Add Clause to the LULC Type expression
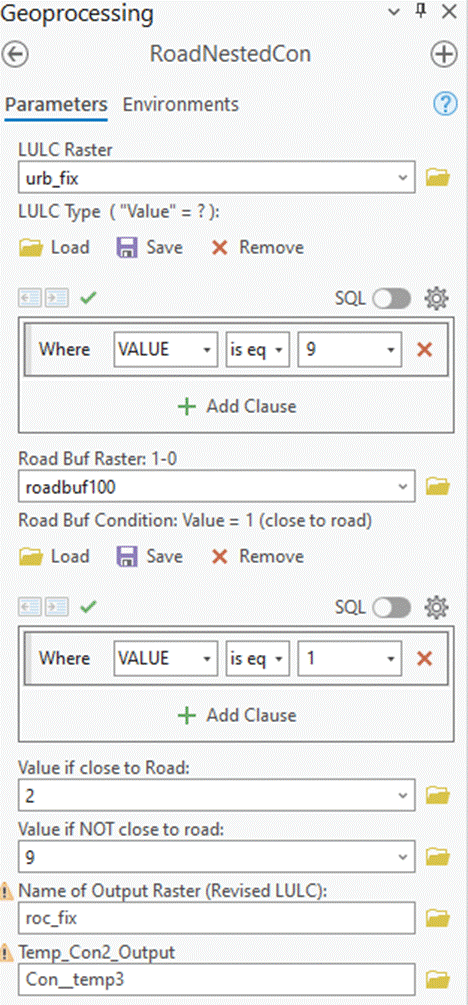Viewport: 468px width, 1005px height. tap(237, 406)
